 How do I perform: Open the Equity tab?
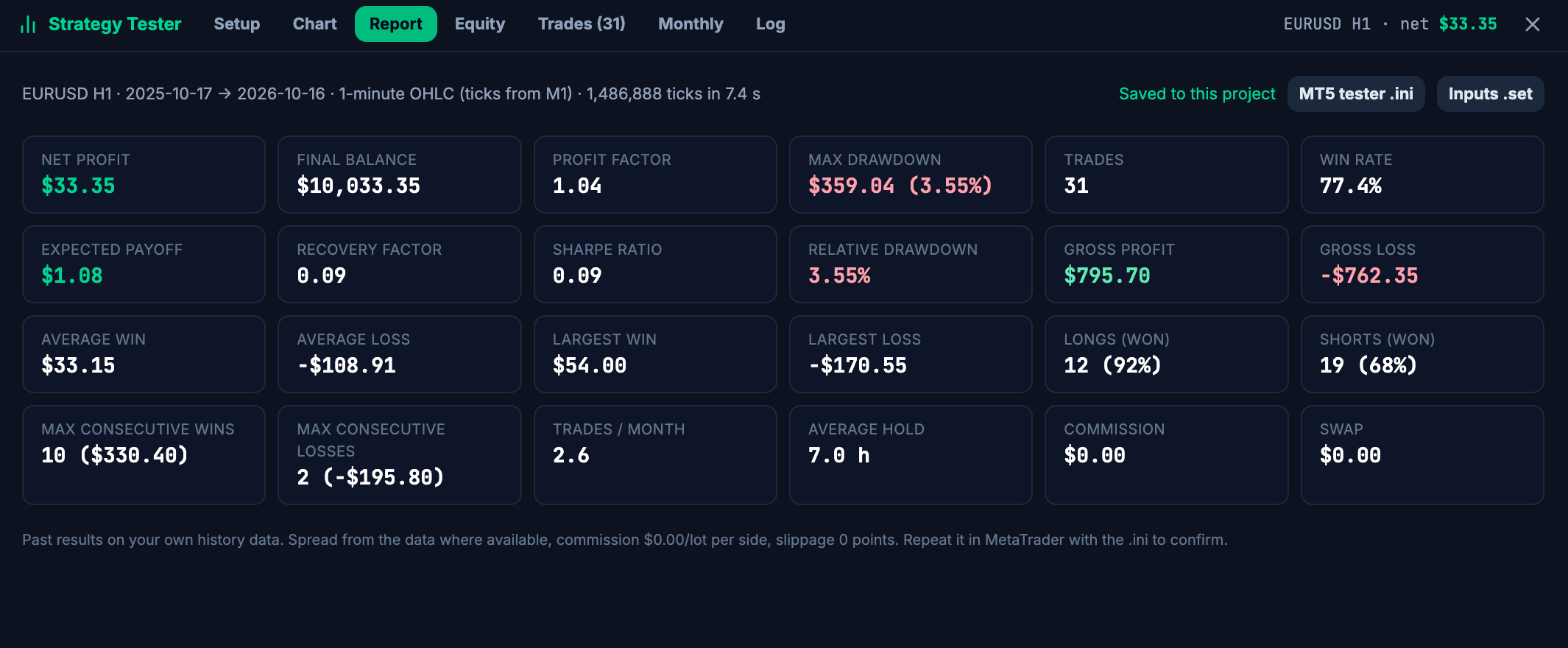tap(480, 24)
